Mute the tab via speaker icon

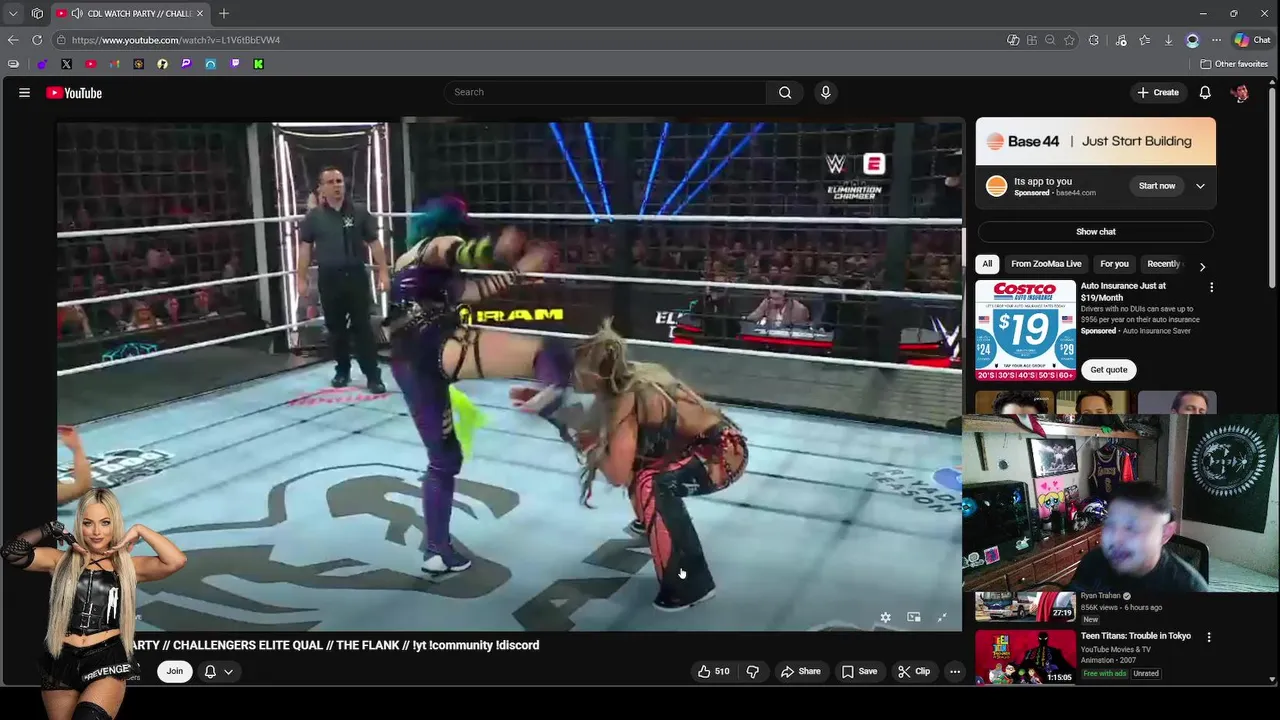point(77,13)
